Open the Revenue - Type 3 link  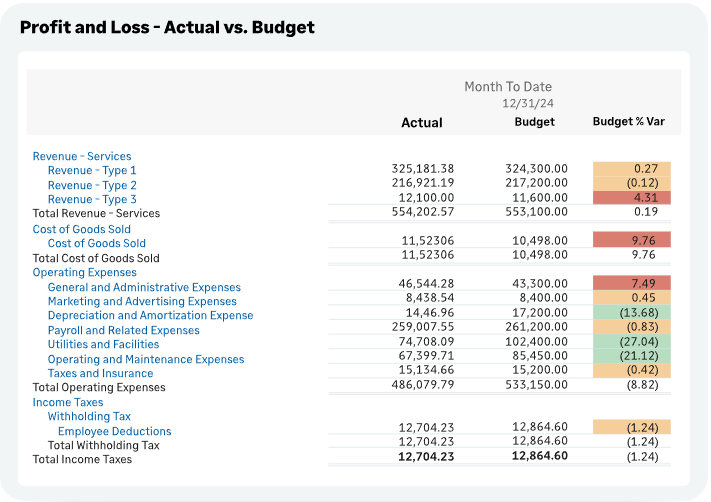tap(92, 200)
